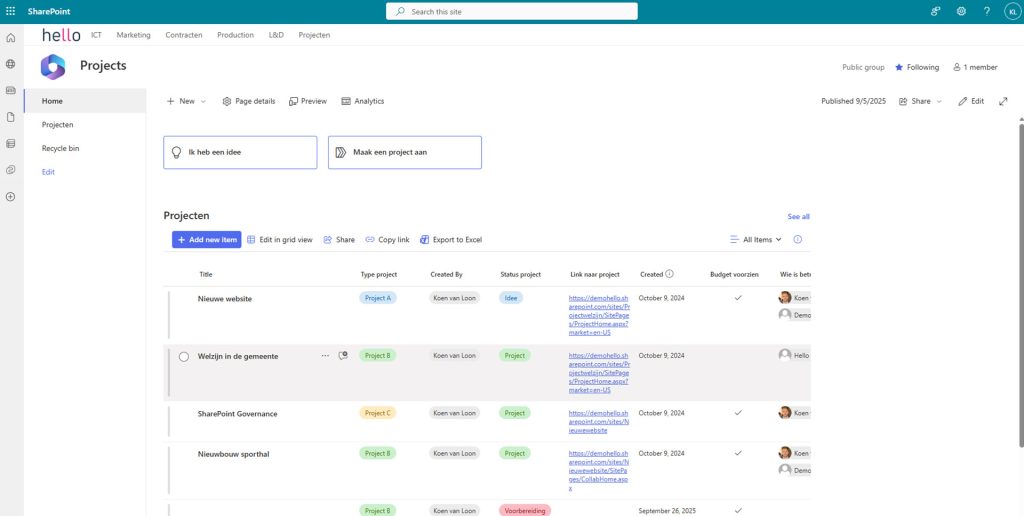Go to the Home icon in app bar
1024x516 pixels.
click(x=10, y=38)
